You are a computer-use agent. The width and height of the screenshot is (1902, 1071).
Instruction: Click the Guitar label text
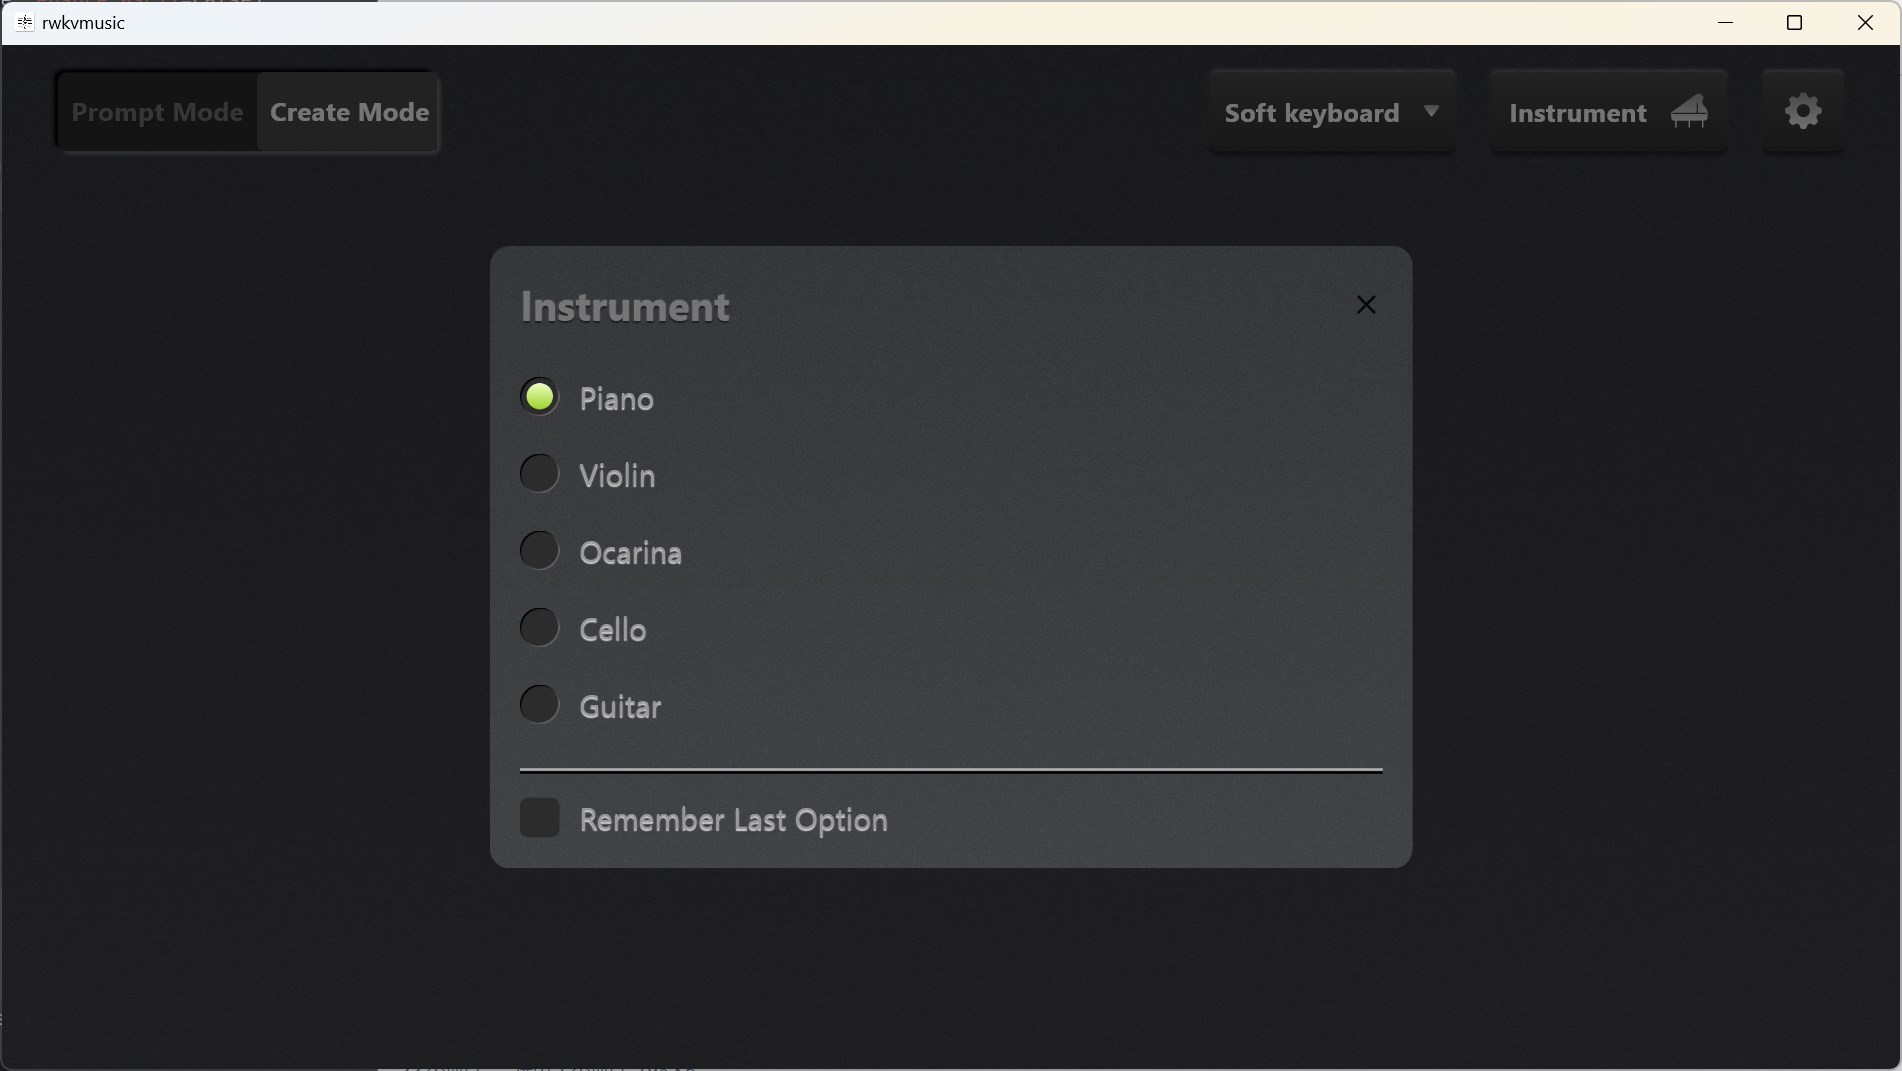tap(620, 707)
